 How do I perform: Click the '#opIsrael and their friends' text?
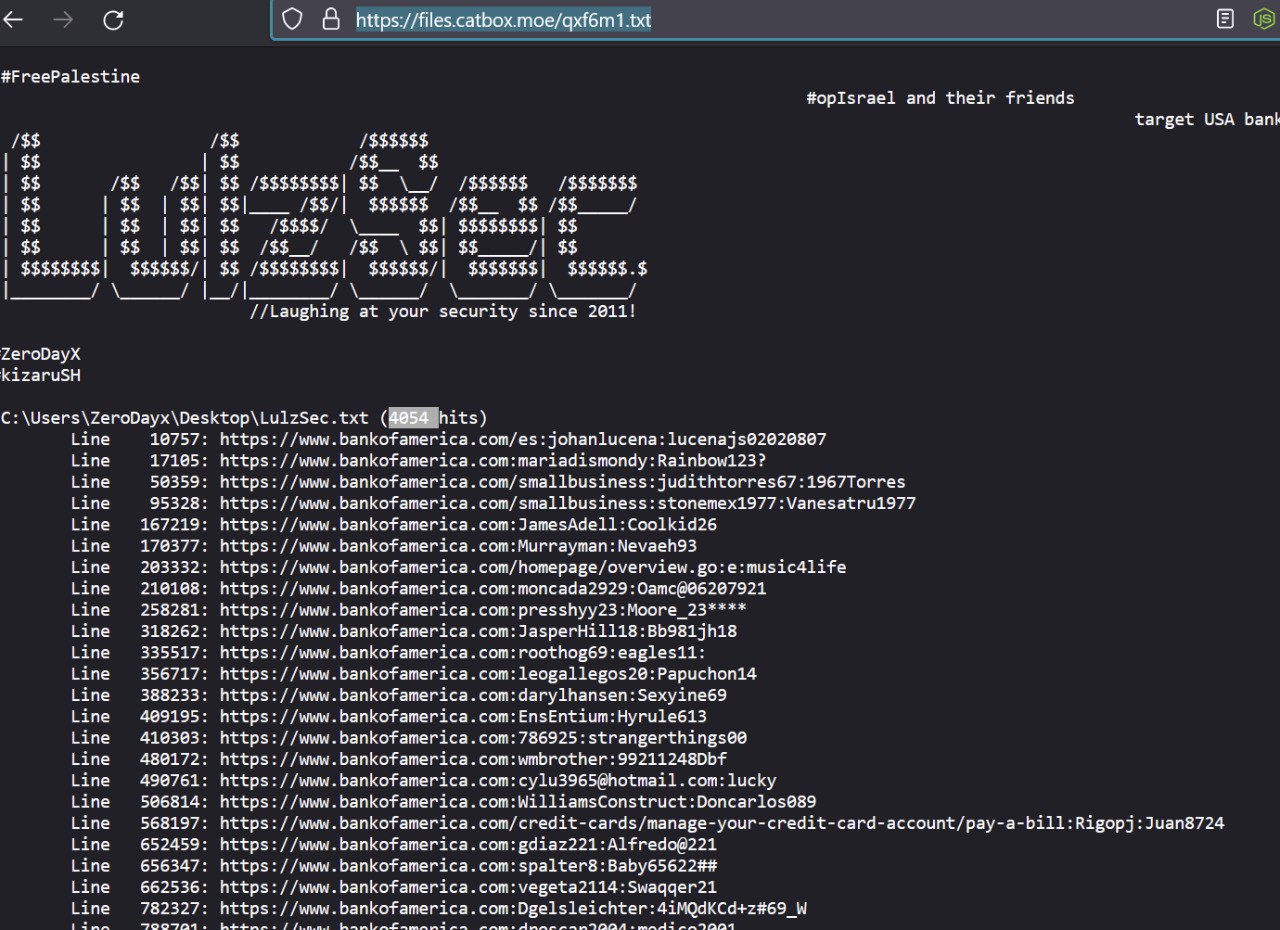[x=940, y=98]
